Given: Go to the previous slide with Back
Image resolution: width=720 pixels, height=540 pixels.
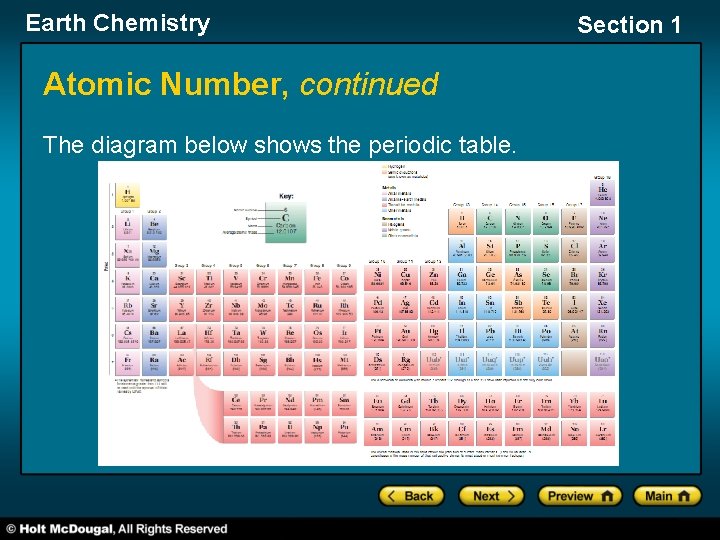Looking at the screenshot, I should [x=411, y=496].
